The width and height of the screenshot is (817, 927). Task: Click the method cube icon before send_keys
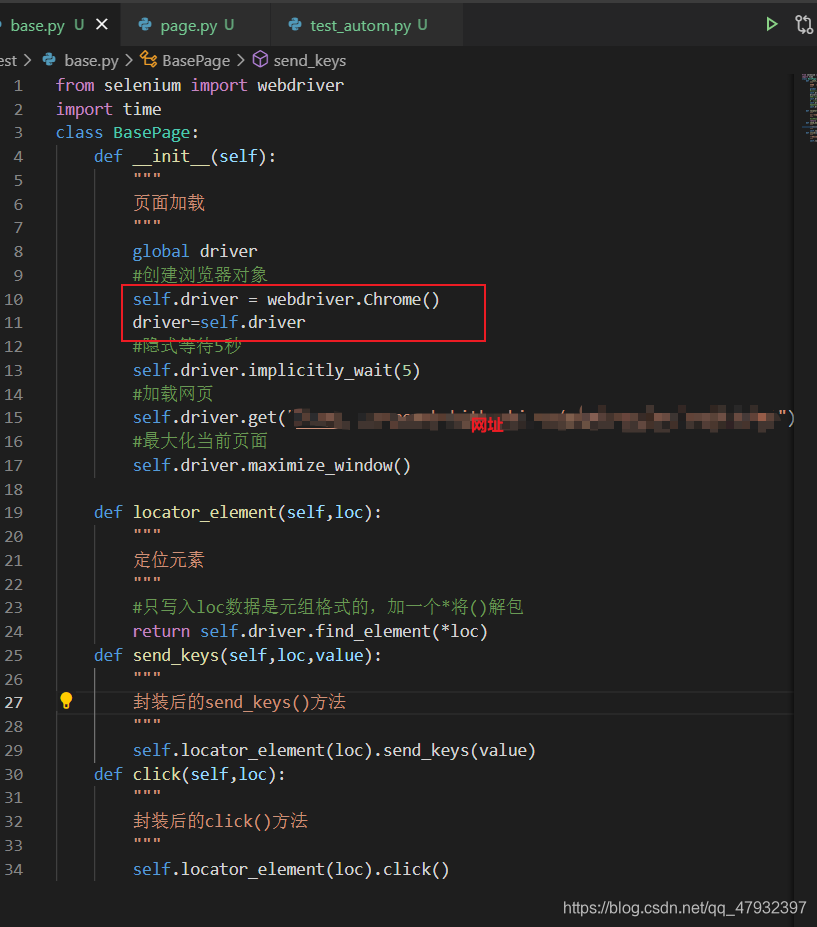pos(260,60)
